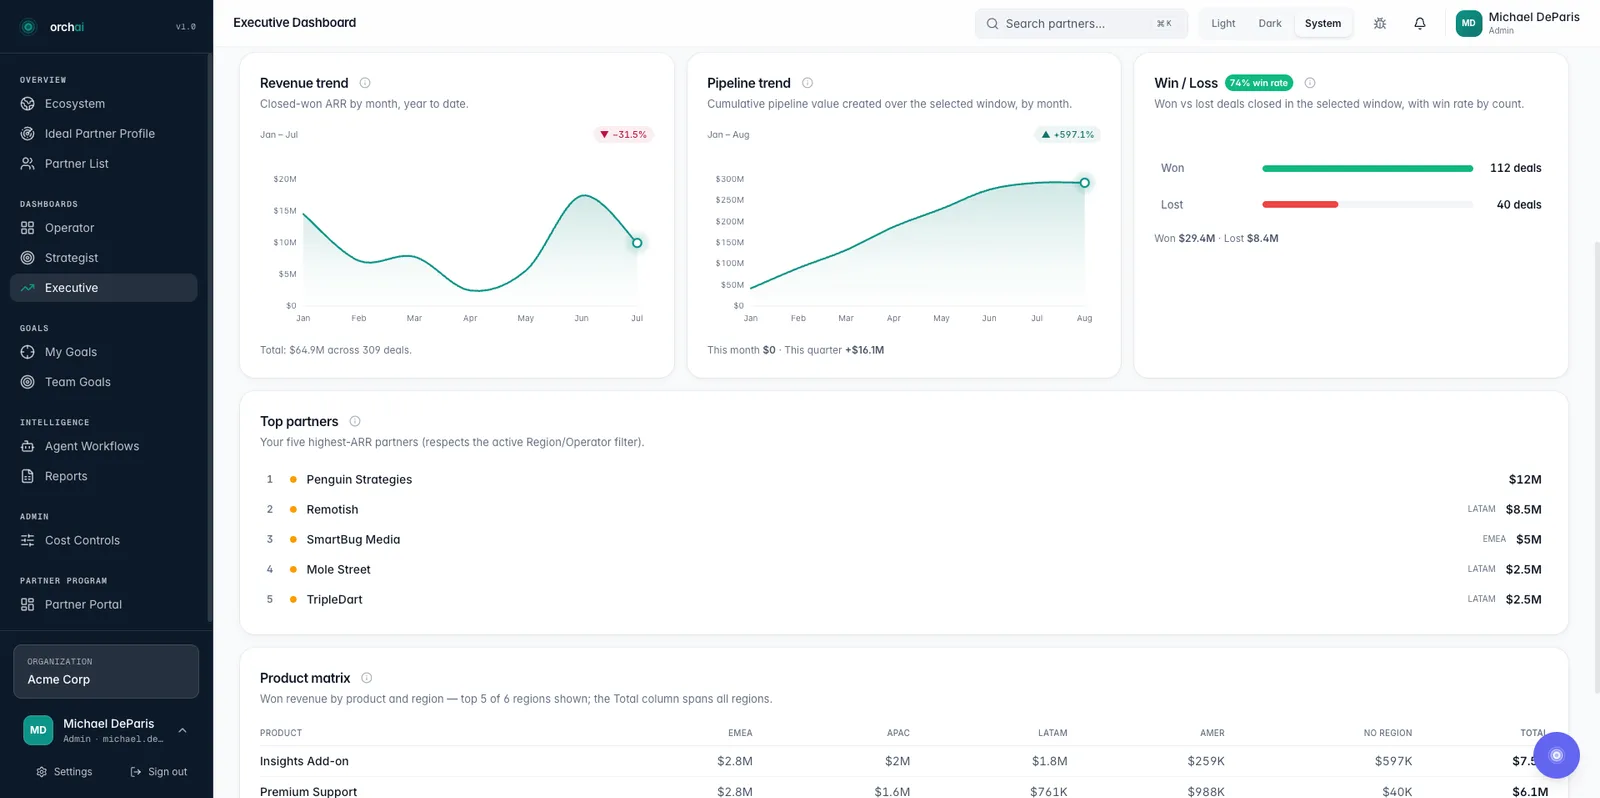Open Penguin Strategies partner

click(x=901, y=480)
